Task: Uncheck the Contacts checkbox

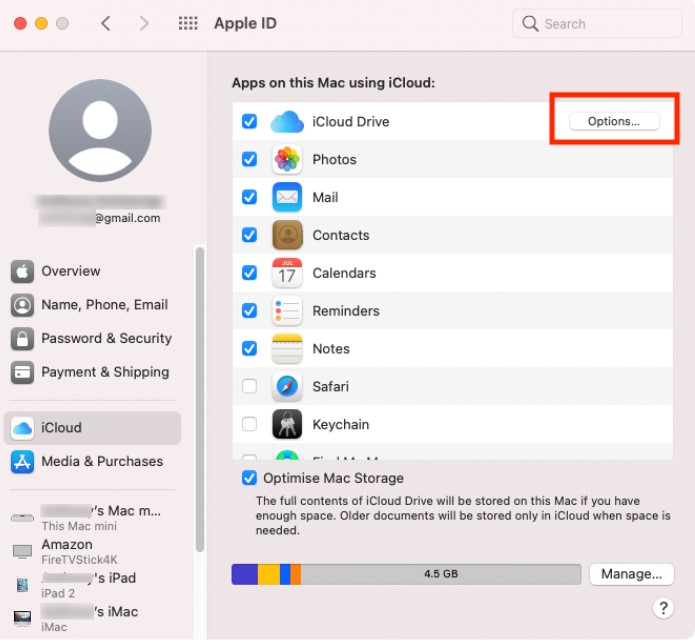Action: 249,235
